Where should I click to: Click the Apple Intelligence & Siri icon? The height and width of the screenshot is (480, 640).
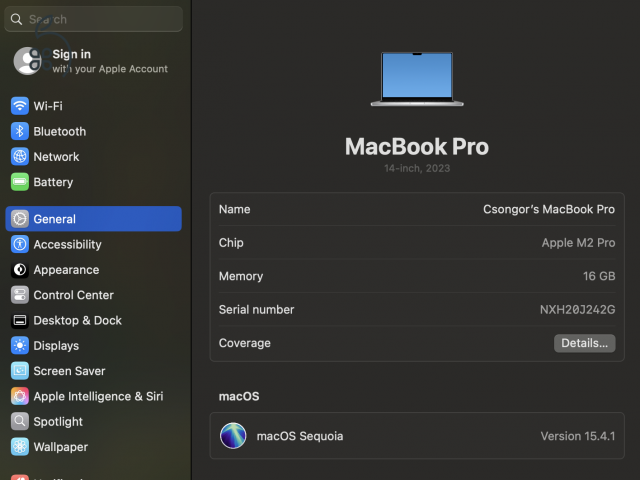point(20,396)
